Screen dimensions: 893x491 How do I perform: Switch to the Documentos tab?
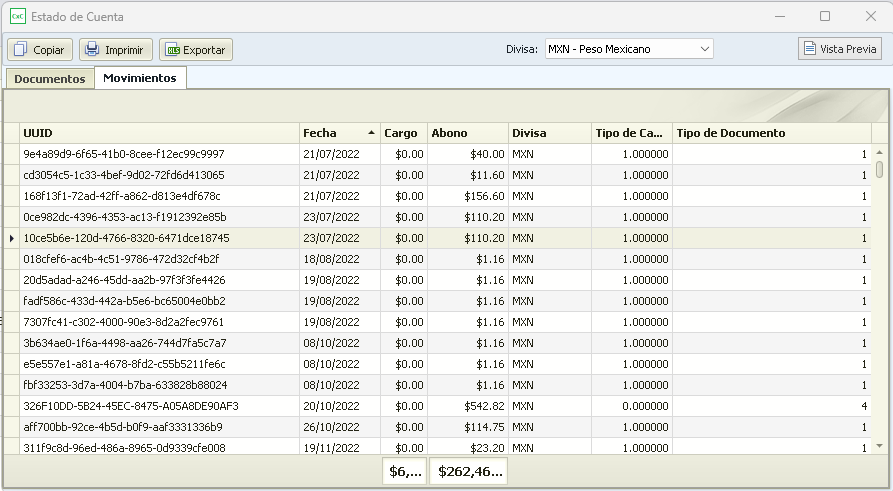(x=49, y=79)
